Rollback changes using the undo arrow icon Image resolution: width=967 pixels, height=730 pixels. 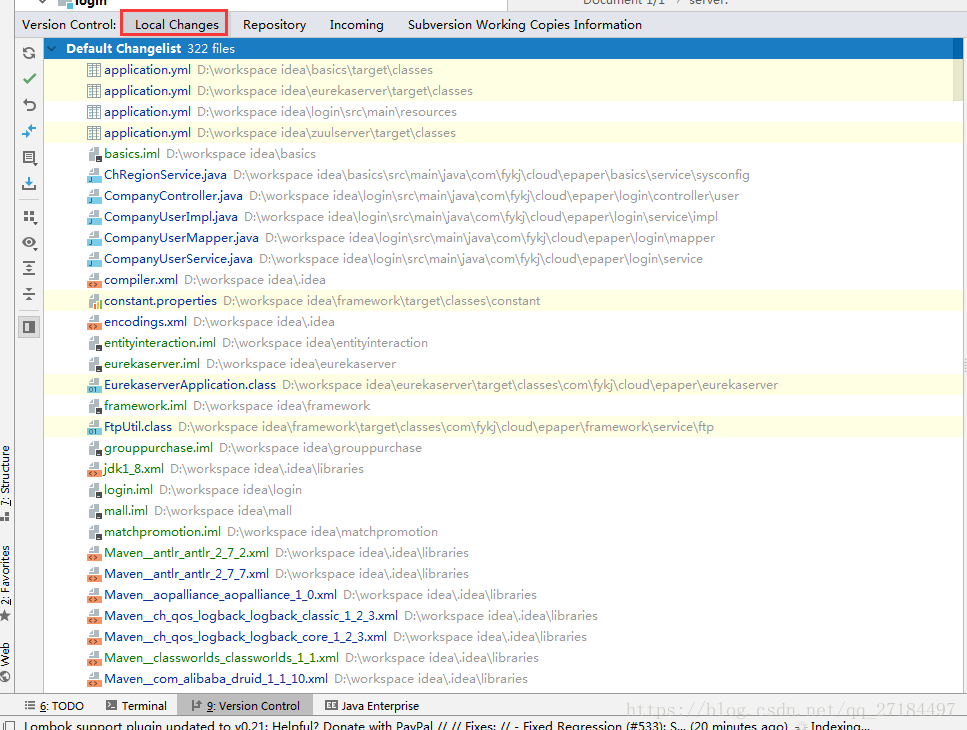[x=29, y=104]
